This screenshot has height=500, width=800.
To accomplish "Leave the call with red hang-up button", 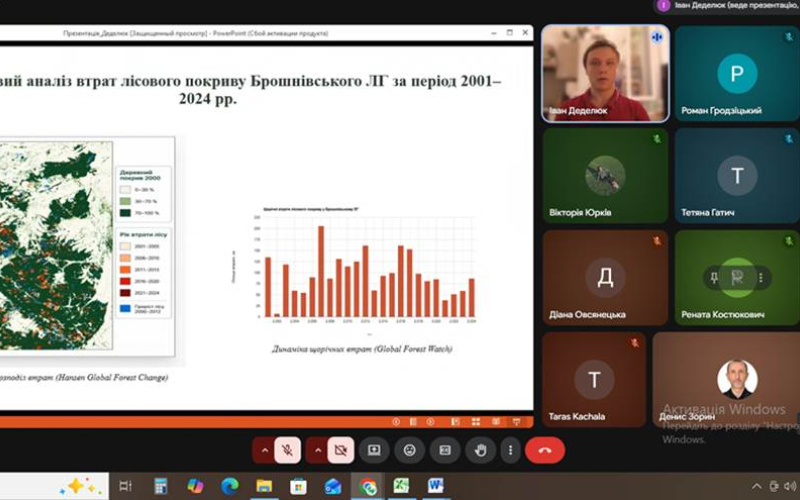I will click(545, 450).
